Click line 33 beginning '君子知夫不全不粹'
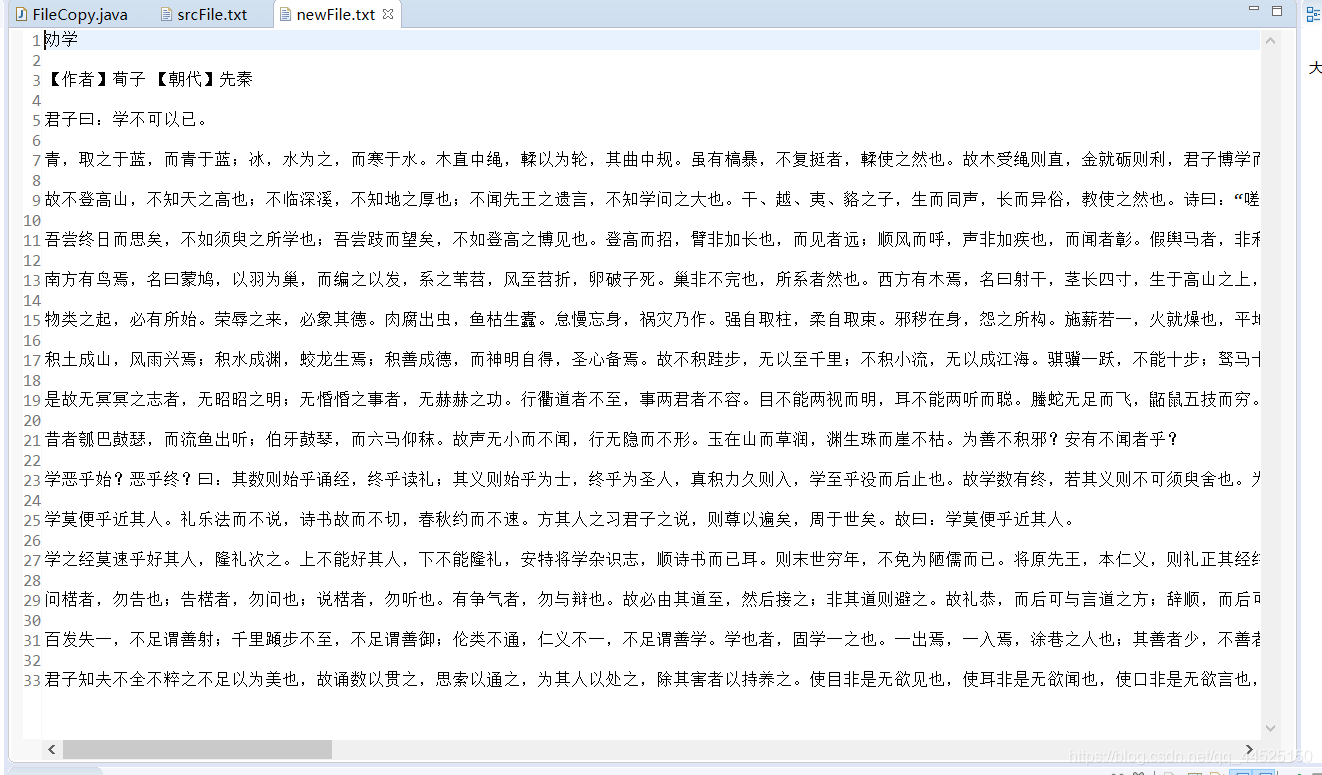This screenshot has width=1322, height=775. (x=651, y=680)
